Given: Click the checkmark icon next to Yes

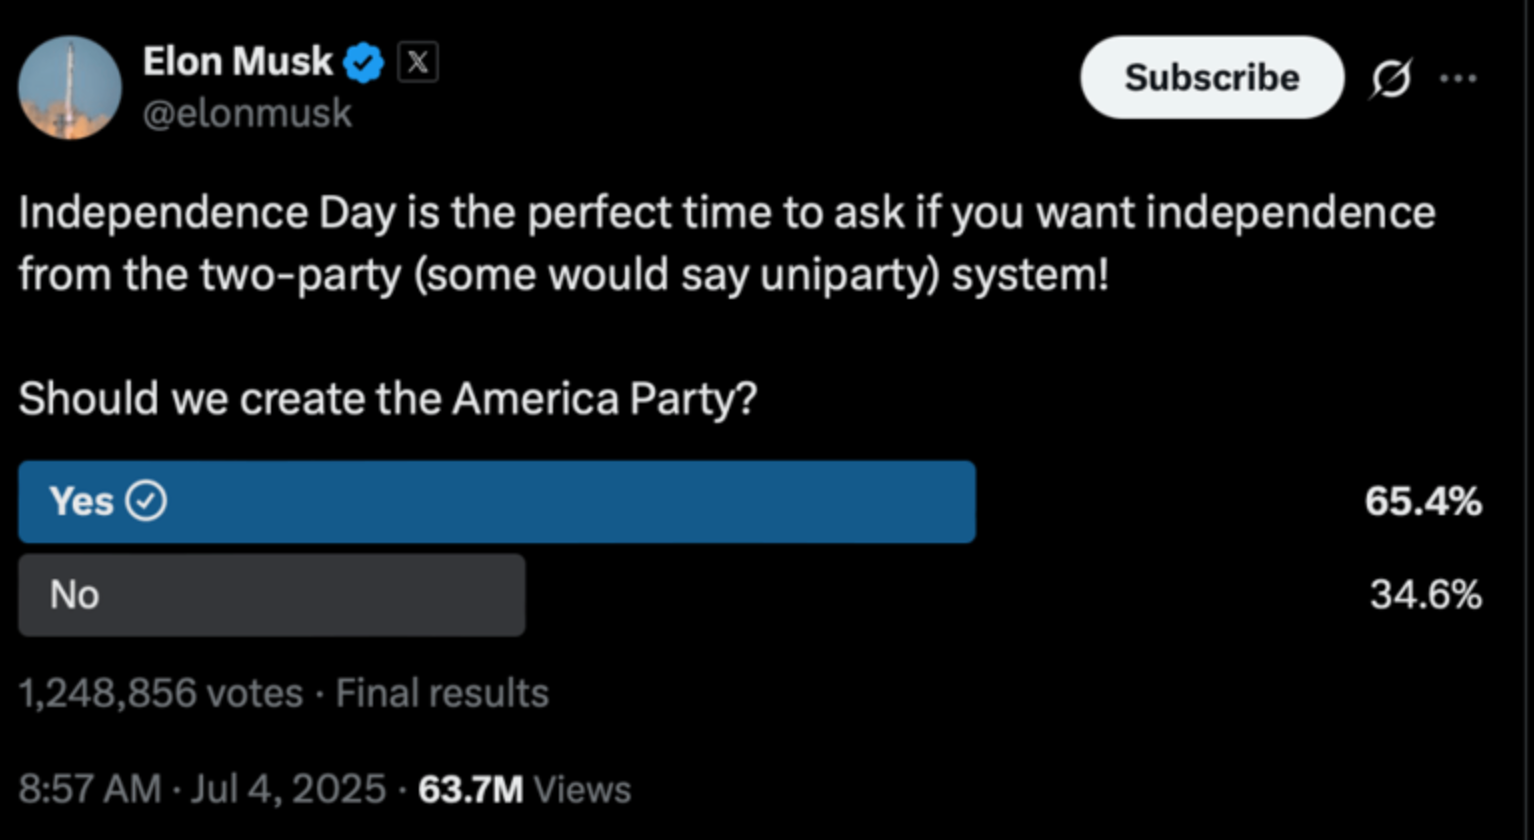Looking at the screenshot, I should (x=148, y=502).
